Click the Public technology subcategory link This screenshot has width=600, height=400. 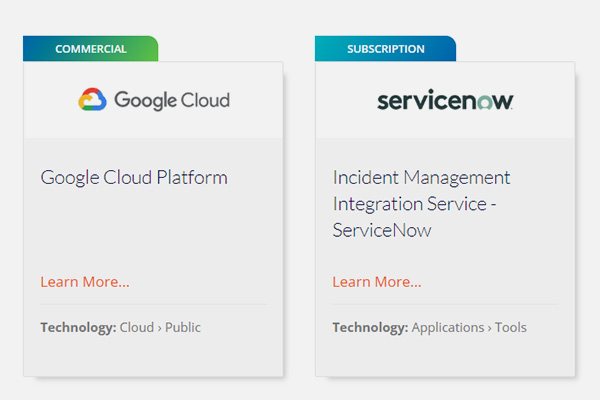click(x=183, y=327)
